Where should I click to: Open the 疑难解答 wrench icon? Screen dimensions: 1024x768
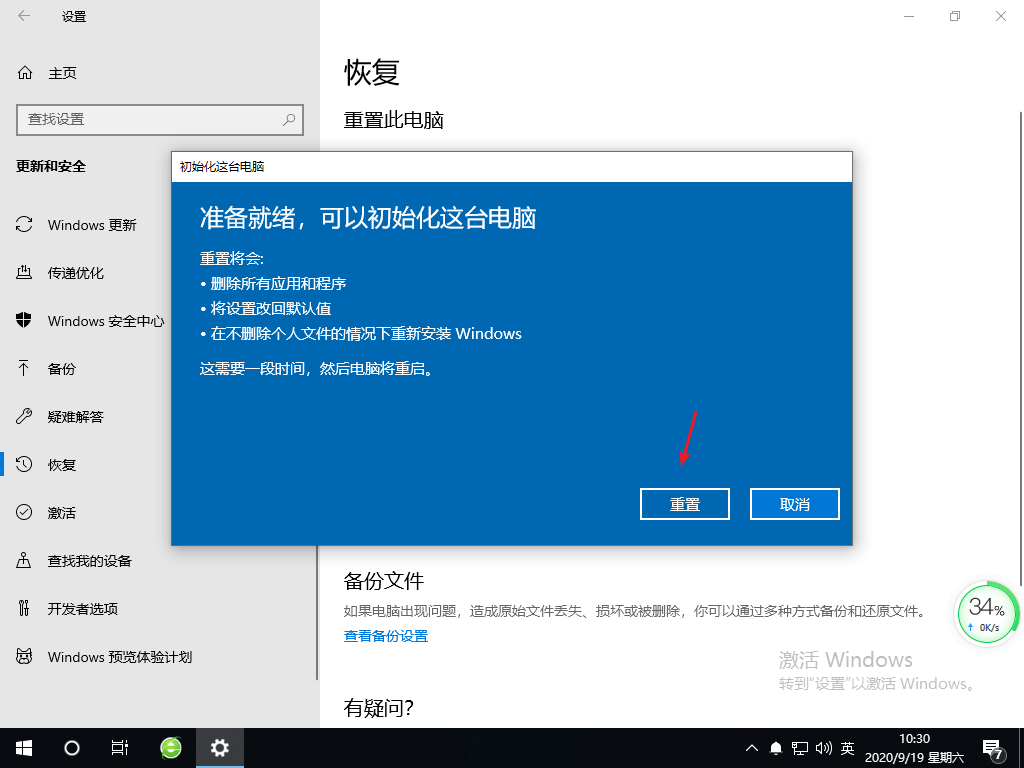[25, 417]
